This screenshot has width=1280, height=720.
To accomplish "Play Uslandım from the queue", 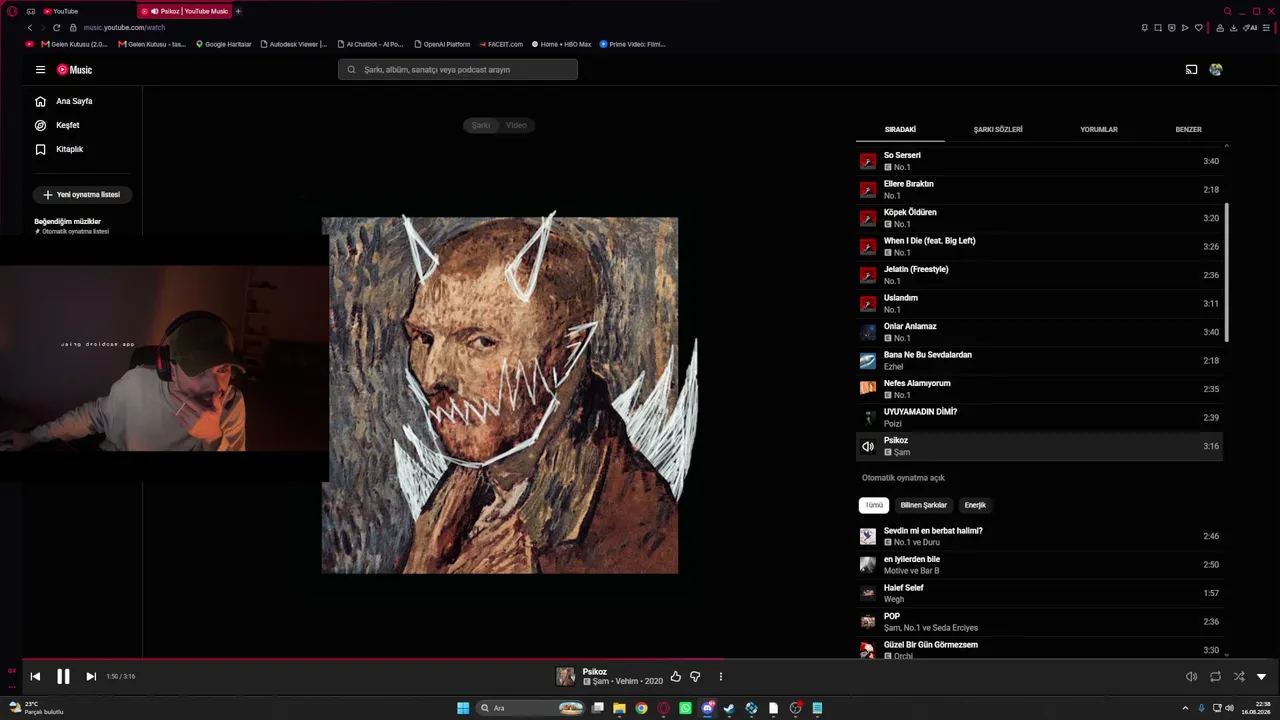I will coord(1040,304).
